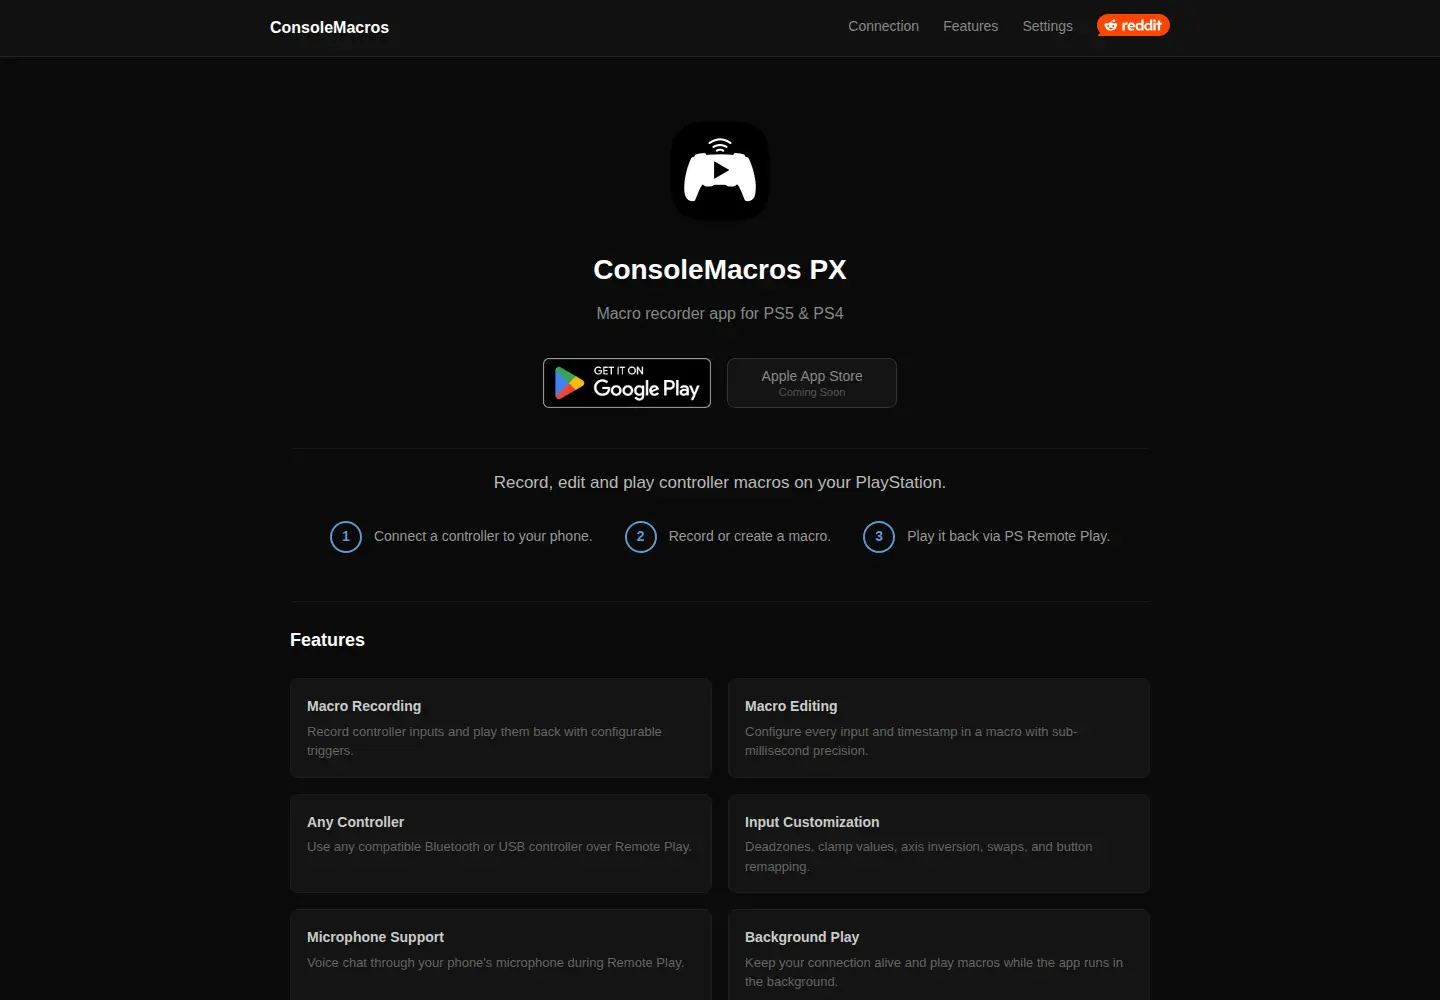Screen dimensions: 1440x1000
Task: Click the ConsoleMacros brand name in header
Action: pos(329,27)
